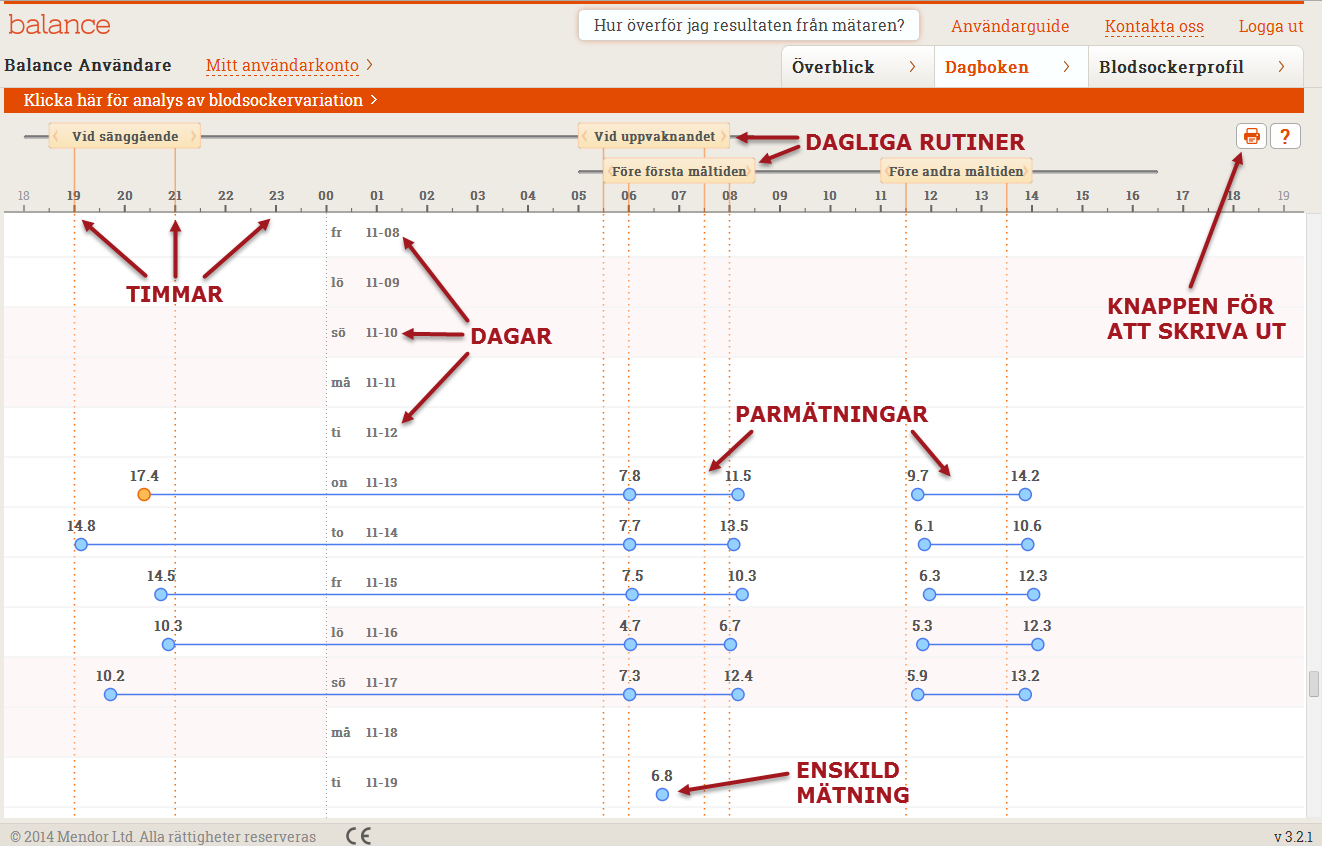This screenshot has height=846, width=1322.
Task: Click the 7.8 measurement point on 11-13
Action: tap(629, 494)
